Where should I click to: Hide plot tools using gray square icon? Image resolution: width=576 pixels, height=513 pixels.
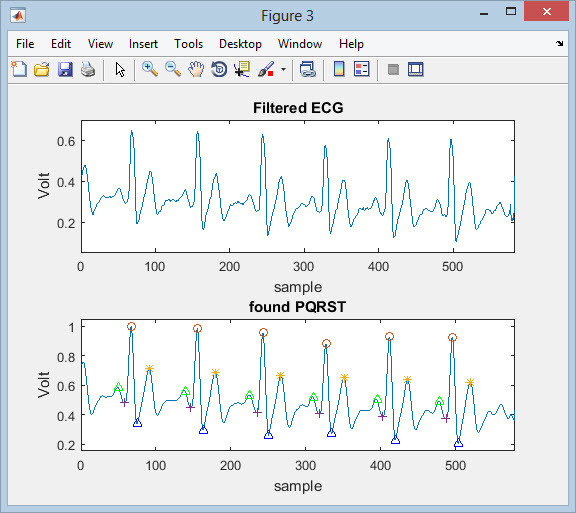point(393,69)
